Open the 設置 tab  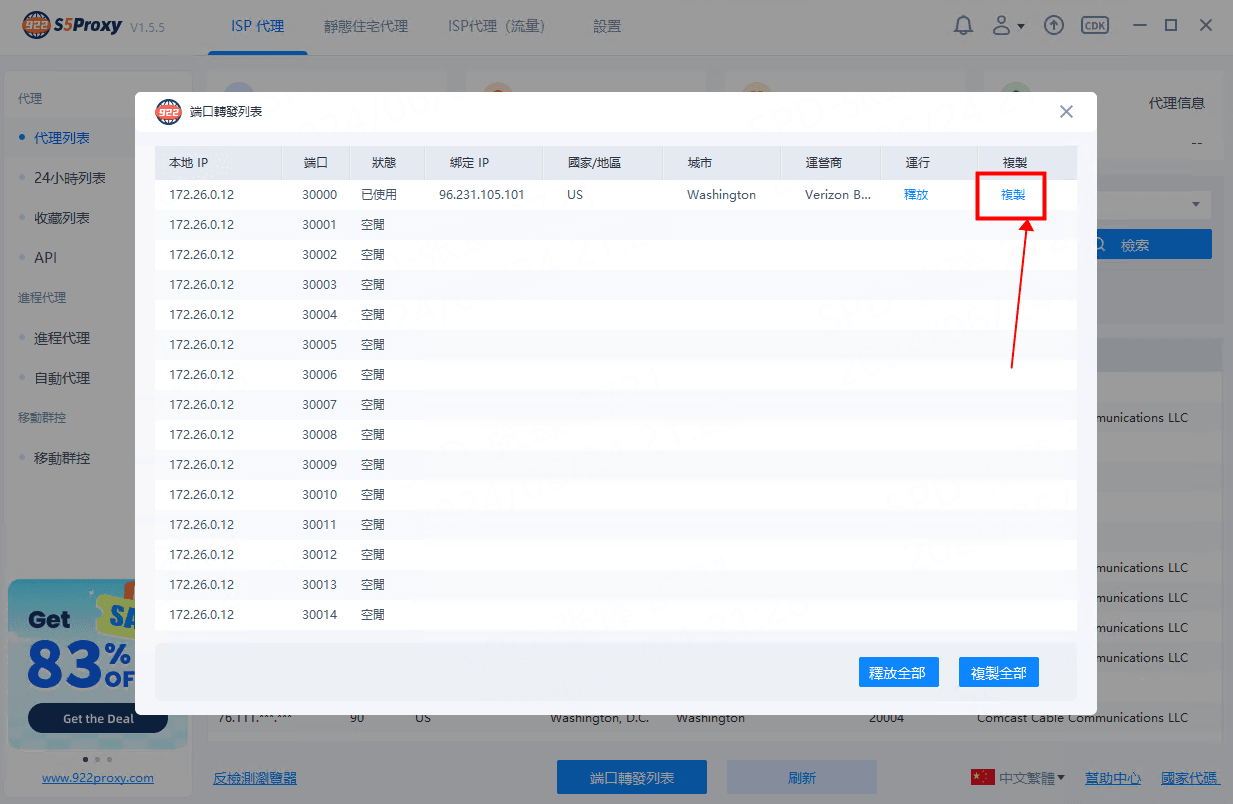(607, 27)
